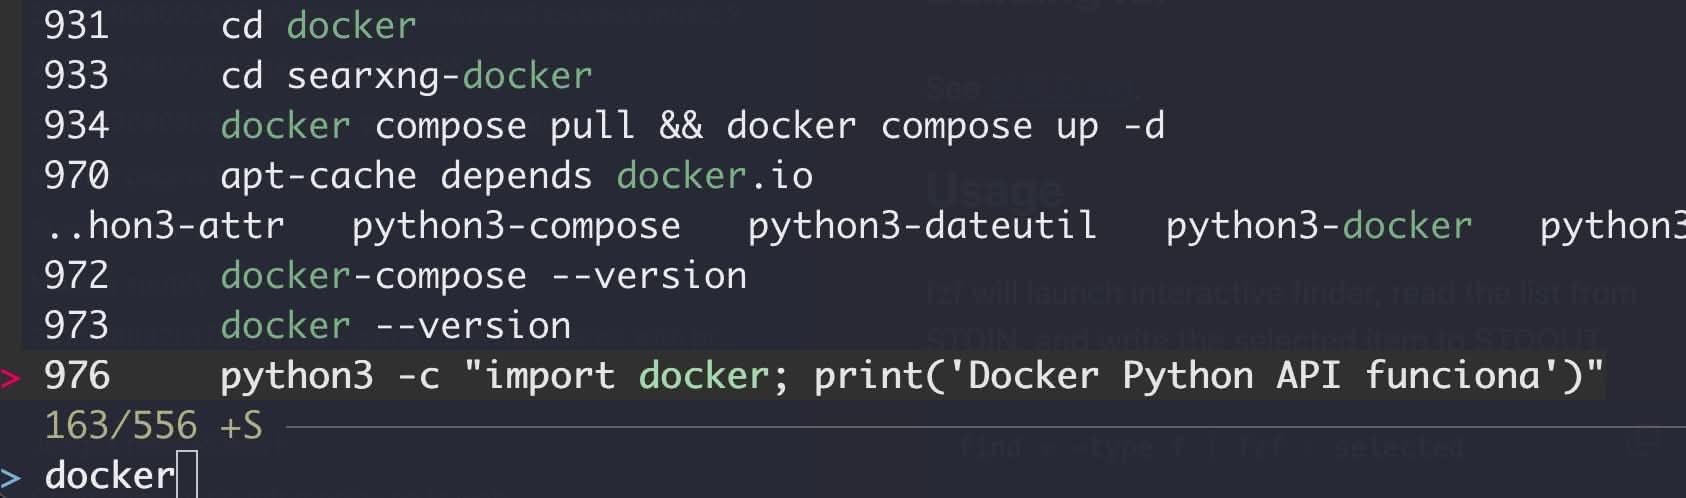Click the blue prompt arrow before the query
Screen dimensions: 1686x498
click(11, 476)
